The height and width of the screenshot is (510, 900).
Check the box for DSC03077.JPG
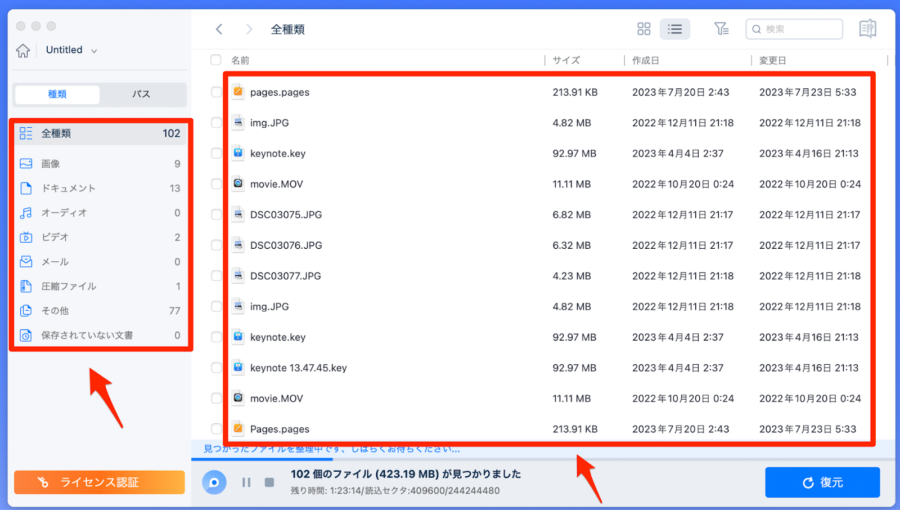216,276
